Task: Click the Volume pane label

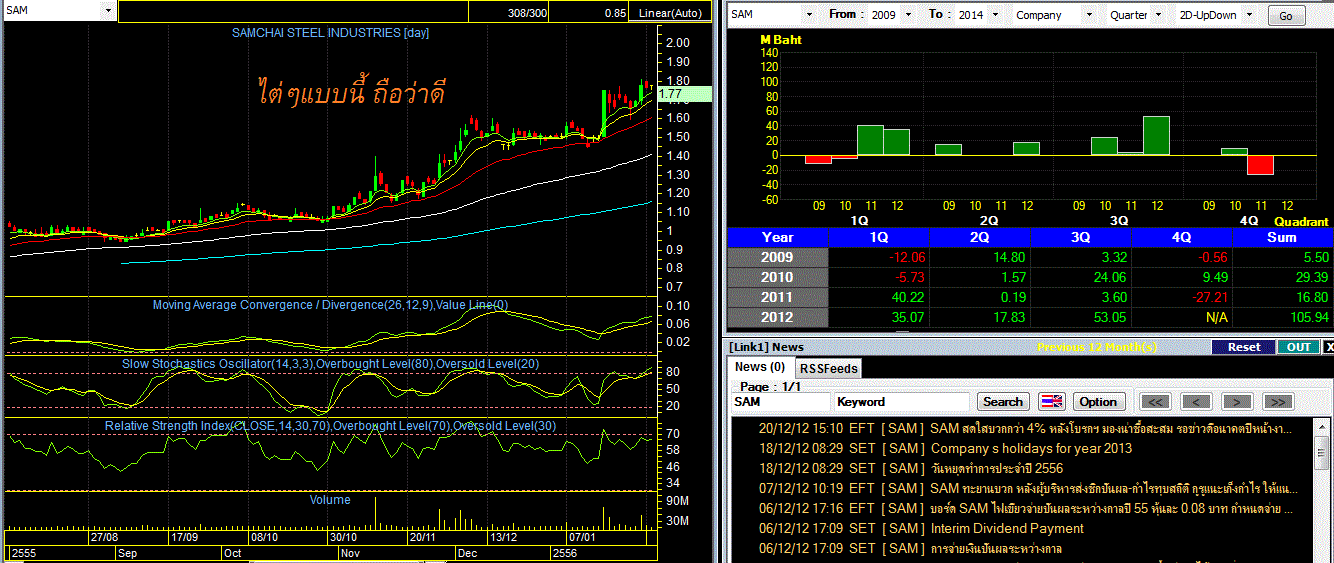Action: (x=330, y=500)
